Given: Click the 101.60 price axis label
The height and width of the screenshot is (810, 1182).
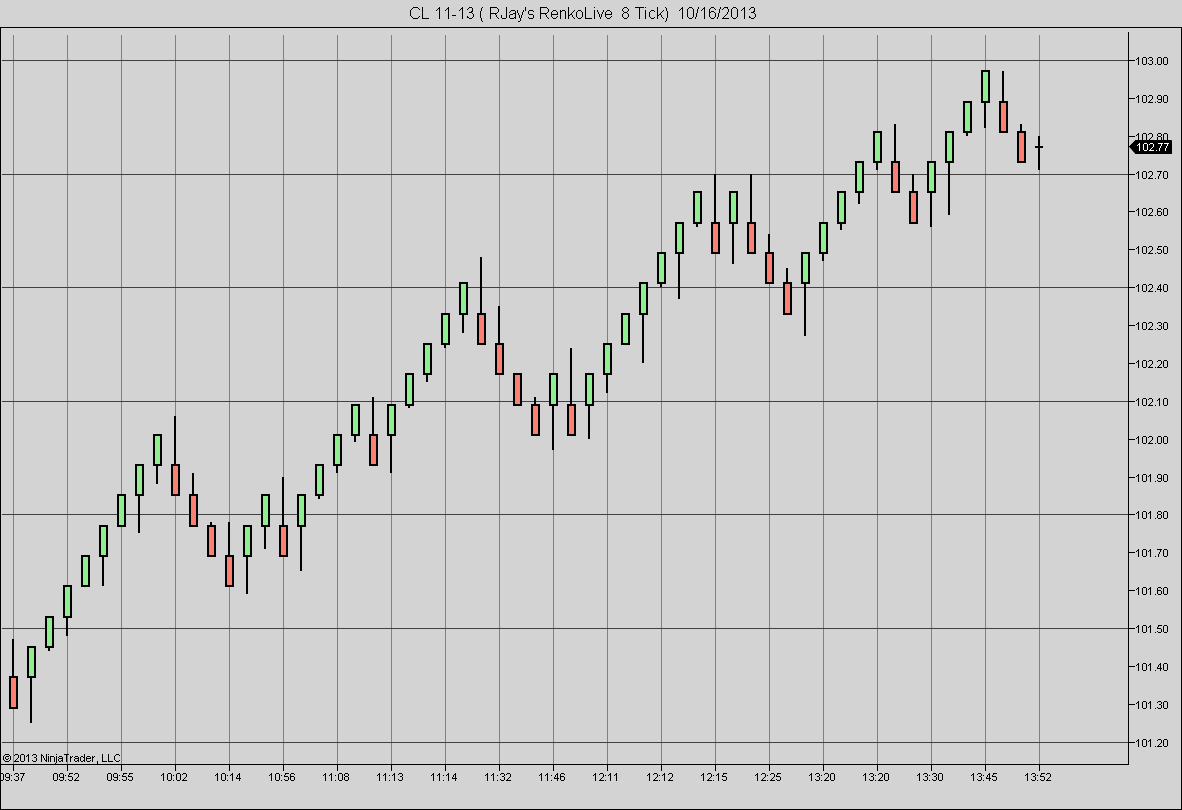Looking at the screenshot, I should click(x=1152, y=591).
